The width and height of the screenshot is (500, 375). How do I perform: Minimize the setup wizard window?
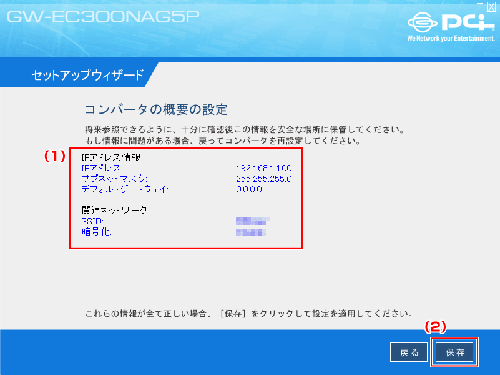coord(480,5)
